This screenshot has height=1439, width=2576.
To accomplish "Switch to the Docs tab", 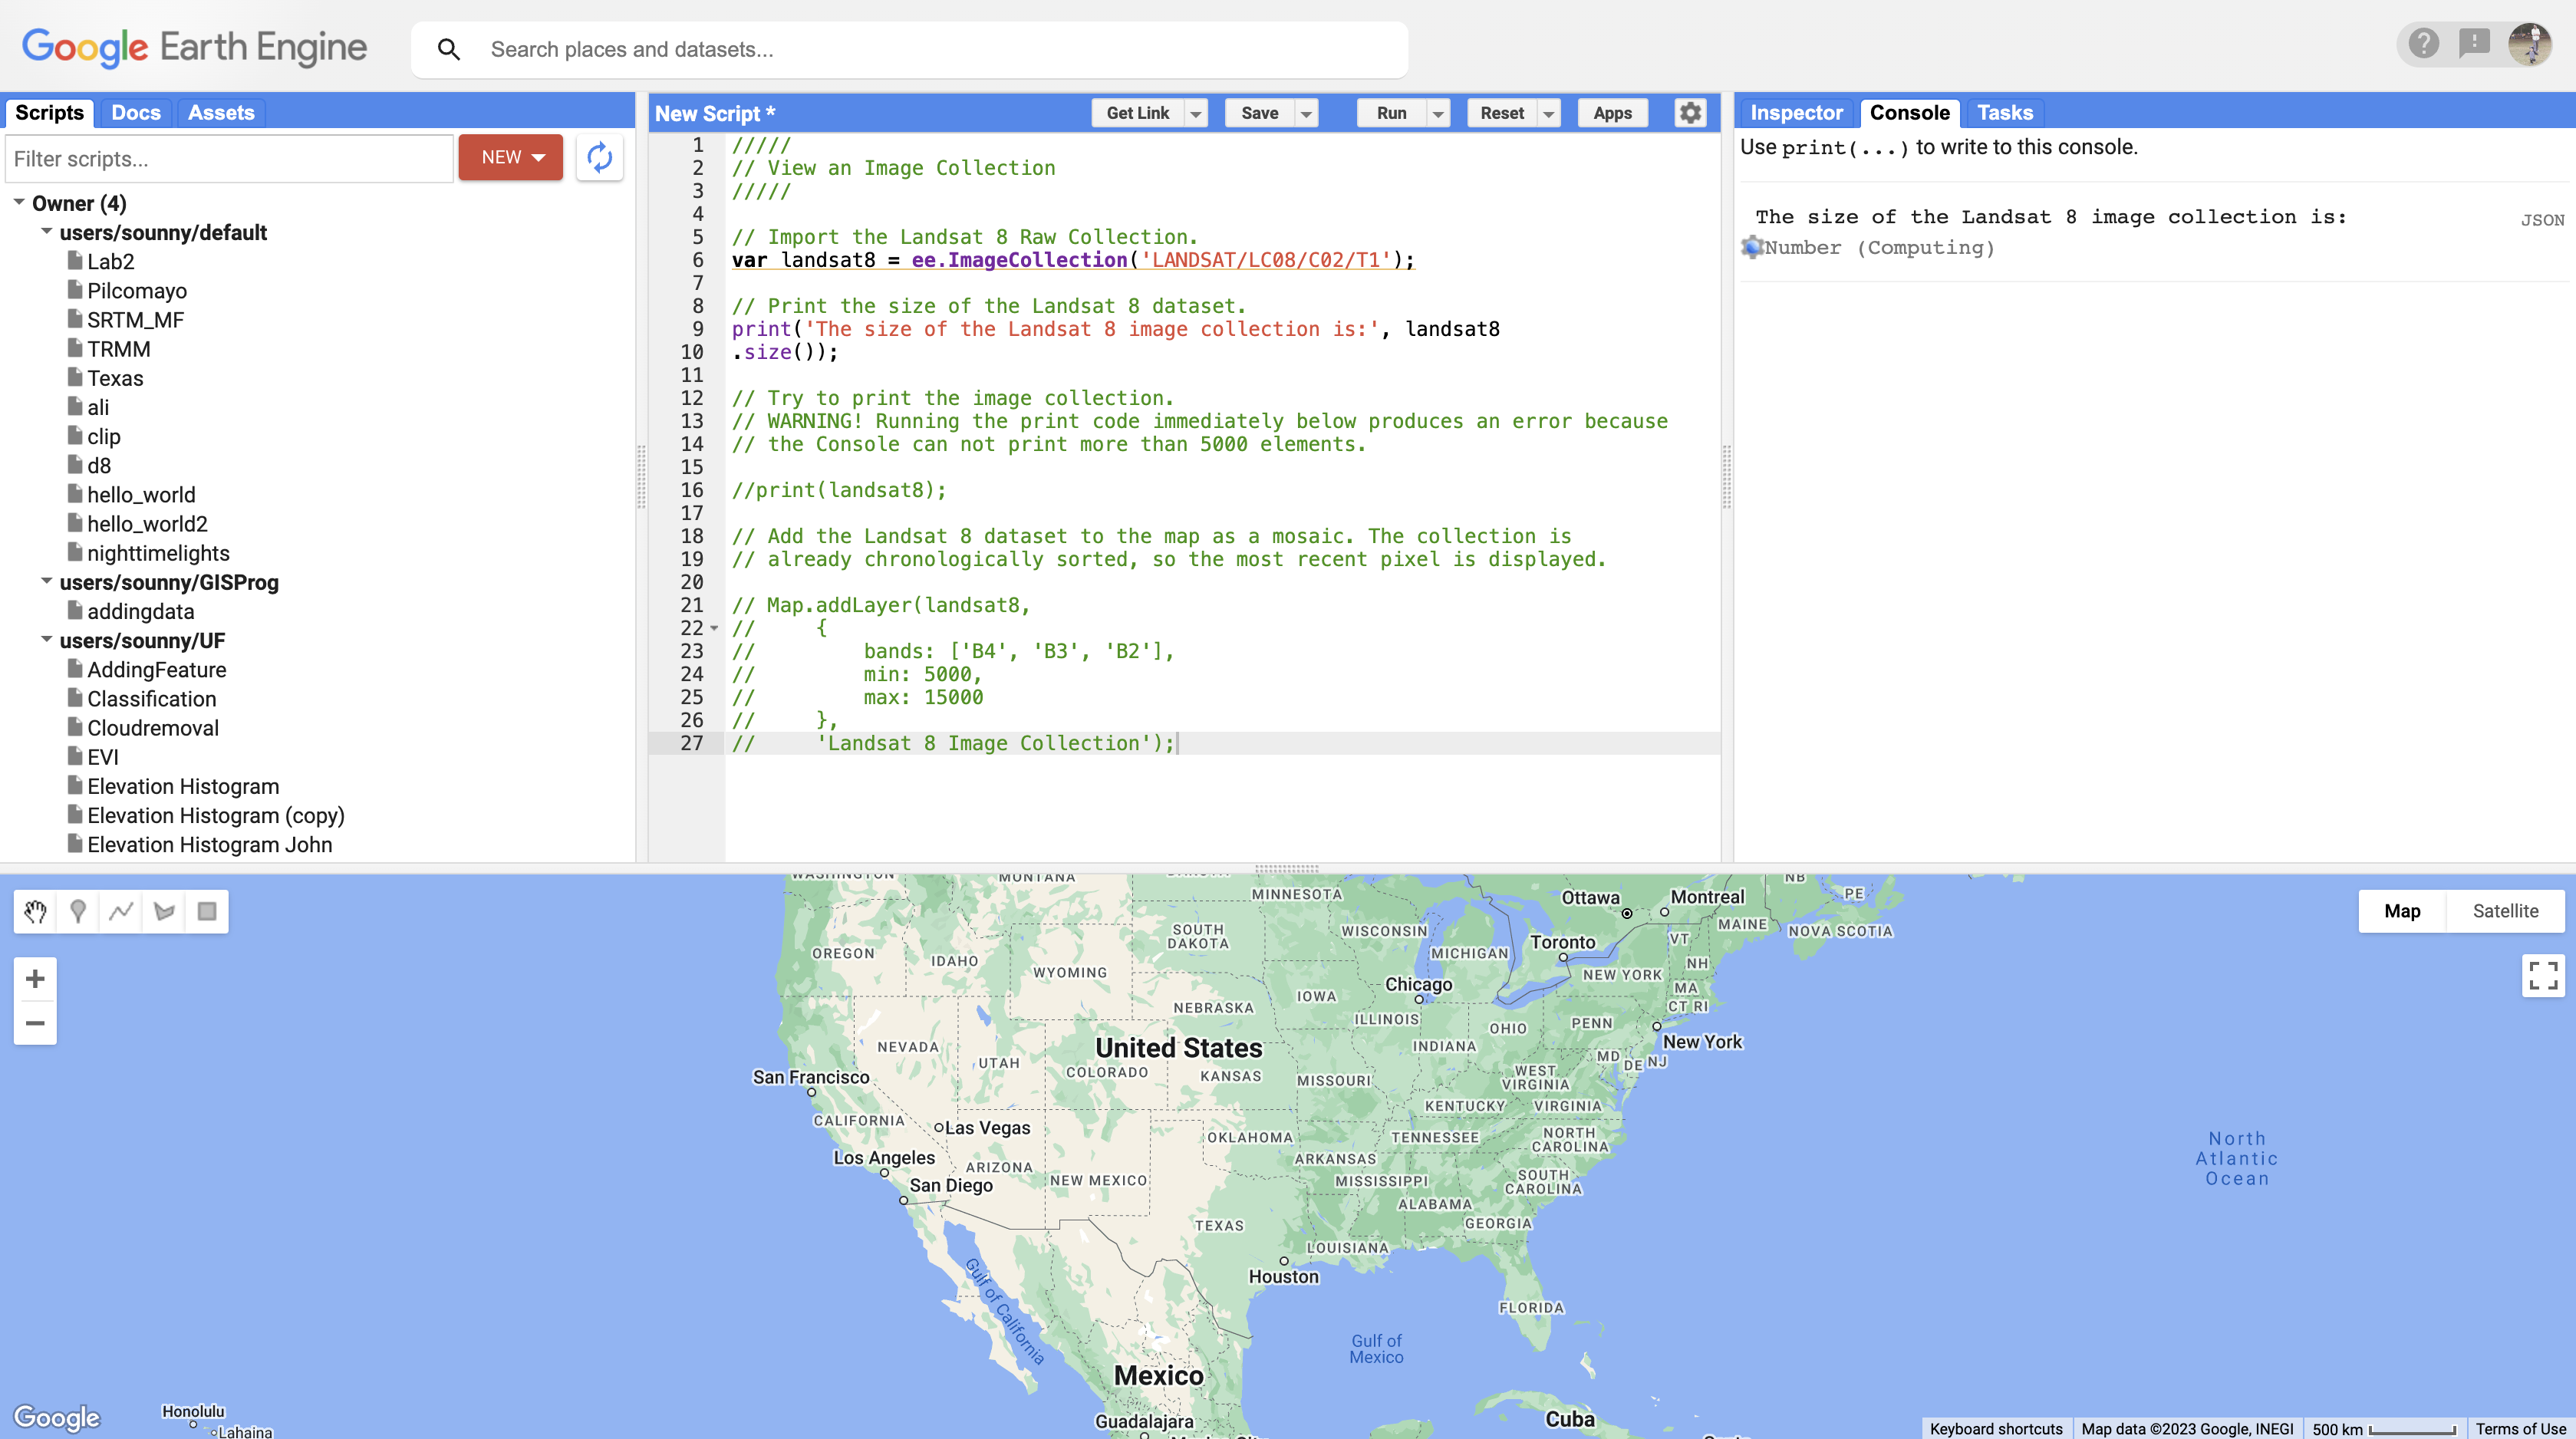I will coord(136,112).
